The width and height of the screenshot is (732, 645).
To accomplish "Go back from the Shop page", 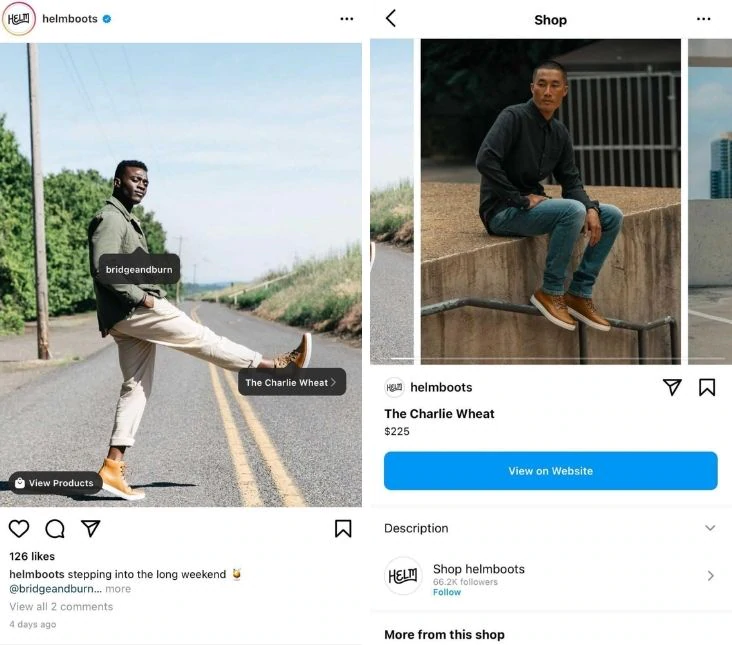I will coord(391,18).
